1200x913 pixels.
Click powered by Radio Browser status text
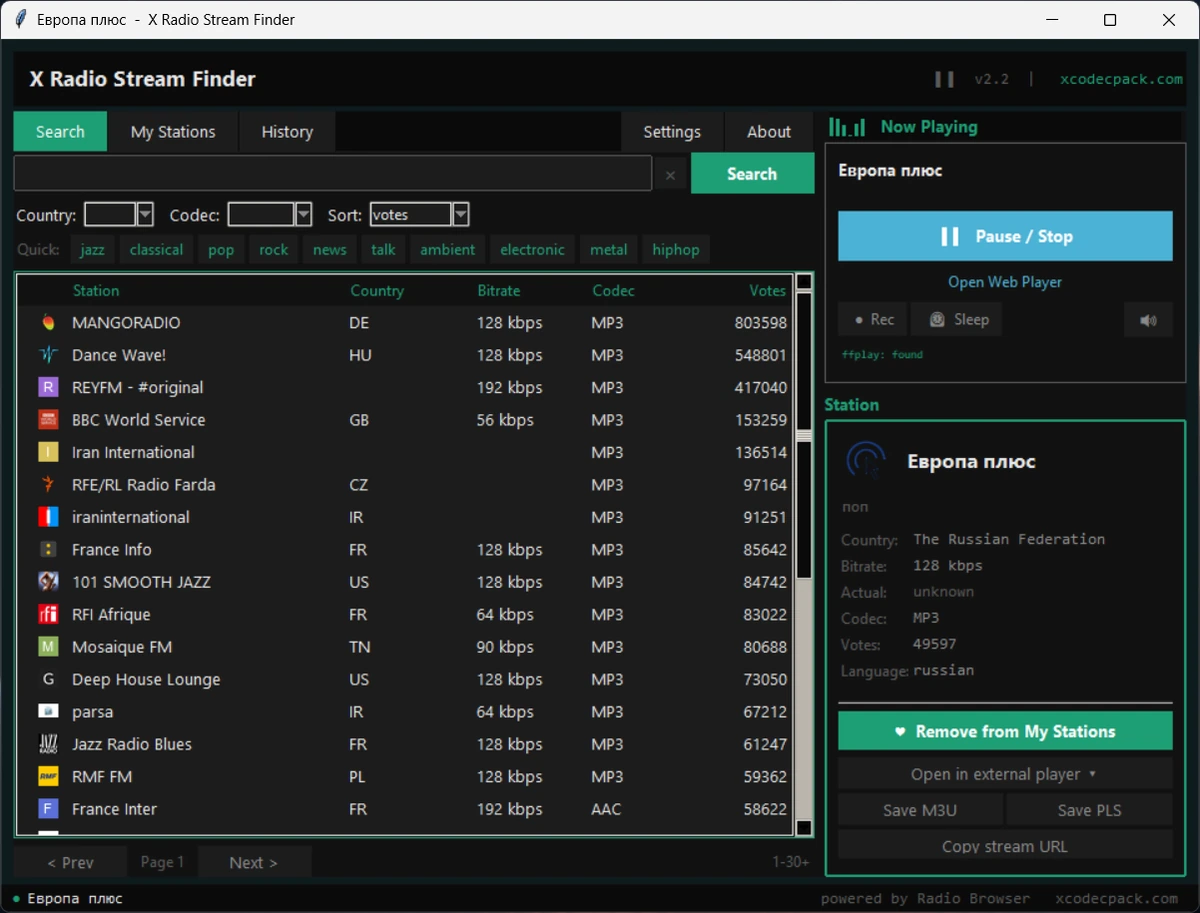[x=925, y=899]
